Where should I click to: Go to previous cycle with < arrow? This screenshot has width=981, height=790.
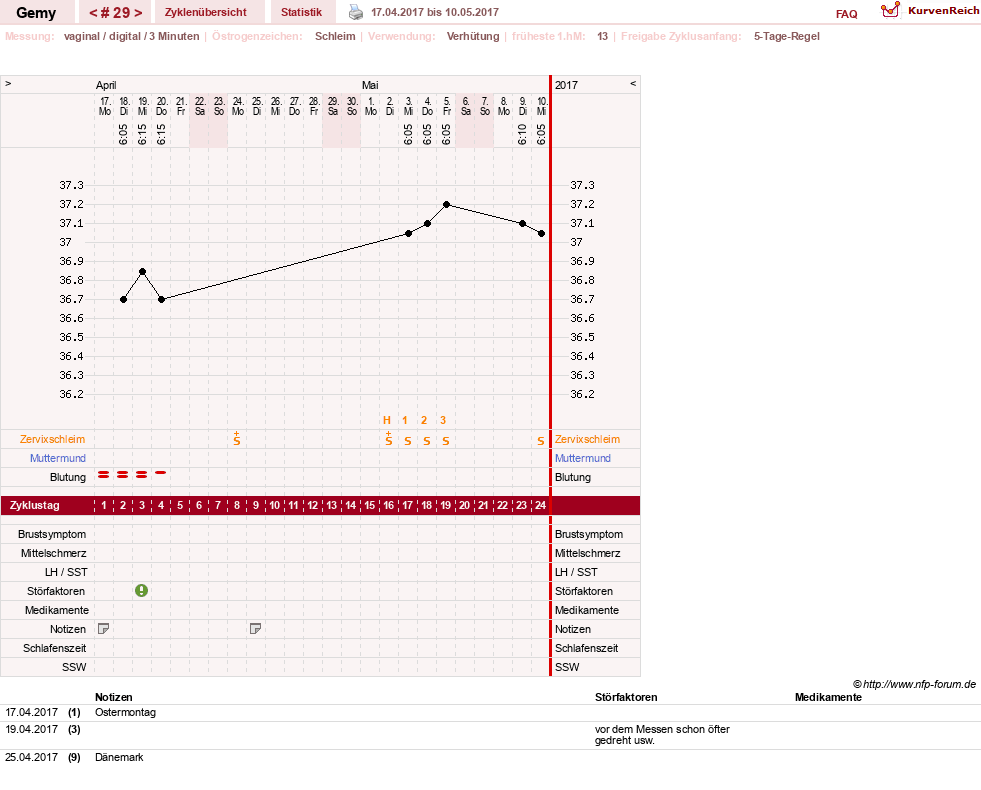click(93, 13)
